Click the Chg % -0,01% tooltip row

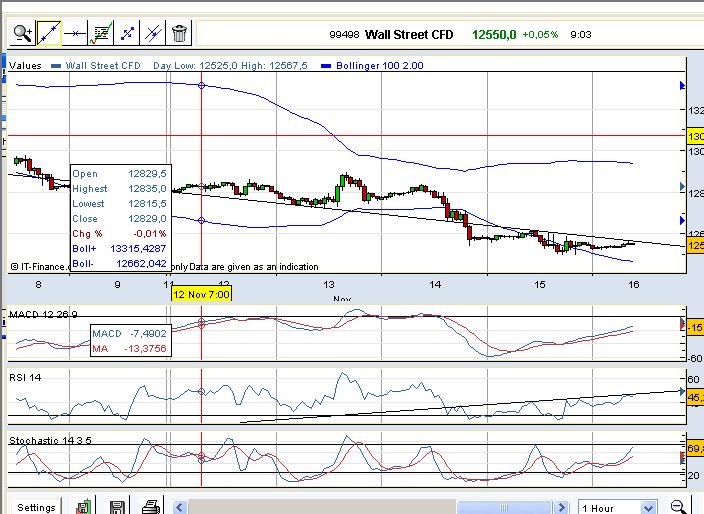tap(119, 233)
